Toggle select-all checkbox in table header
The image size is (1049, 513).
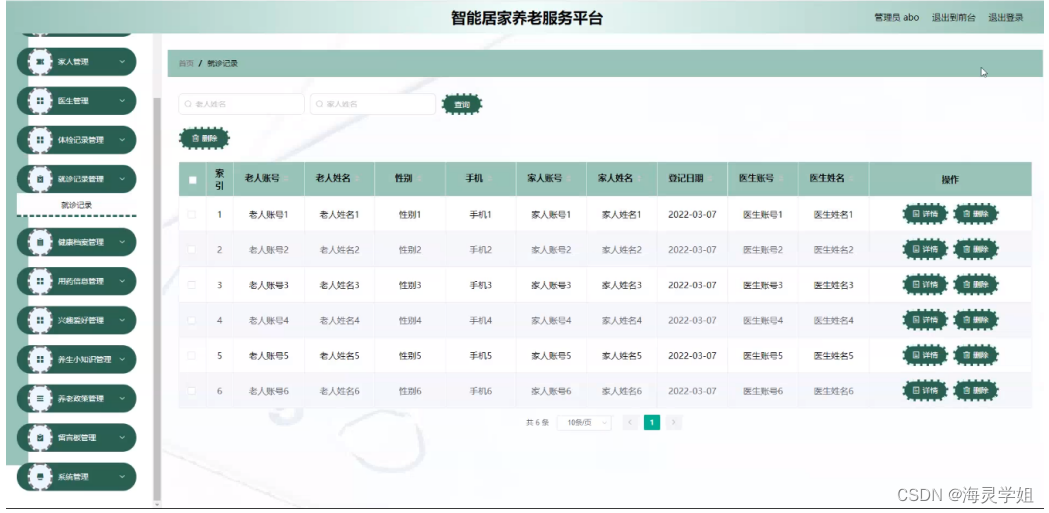tap(193, 179)
